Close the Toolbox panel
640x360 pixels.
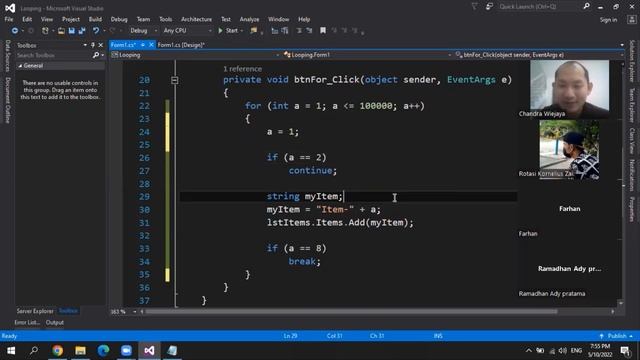point(101,45)
